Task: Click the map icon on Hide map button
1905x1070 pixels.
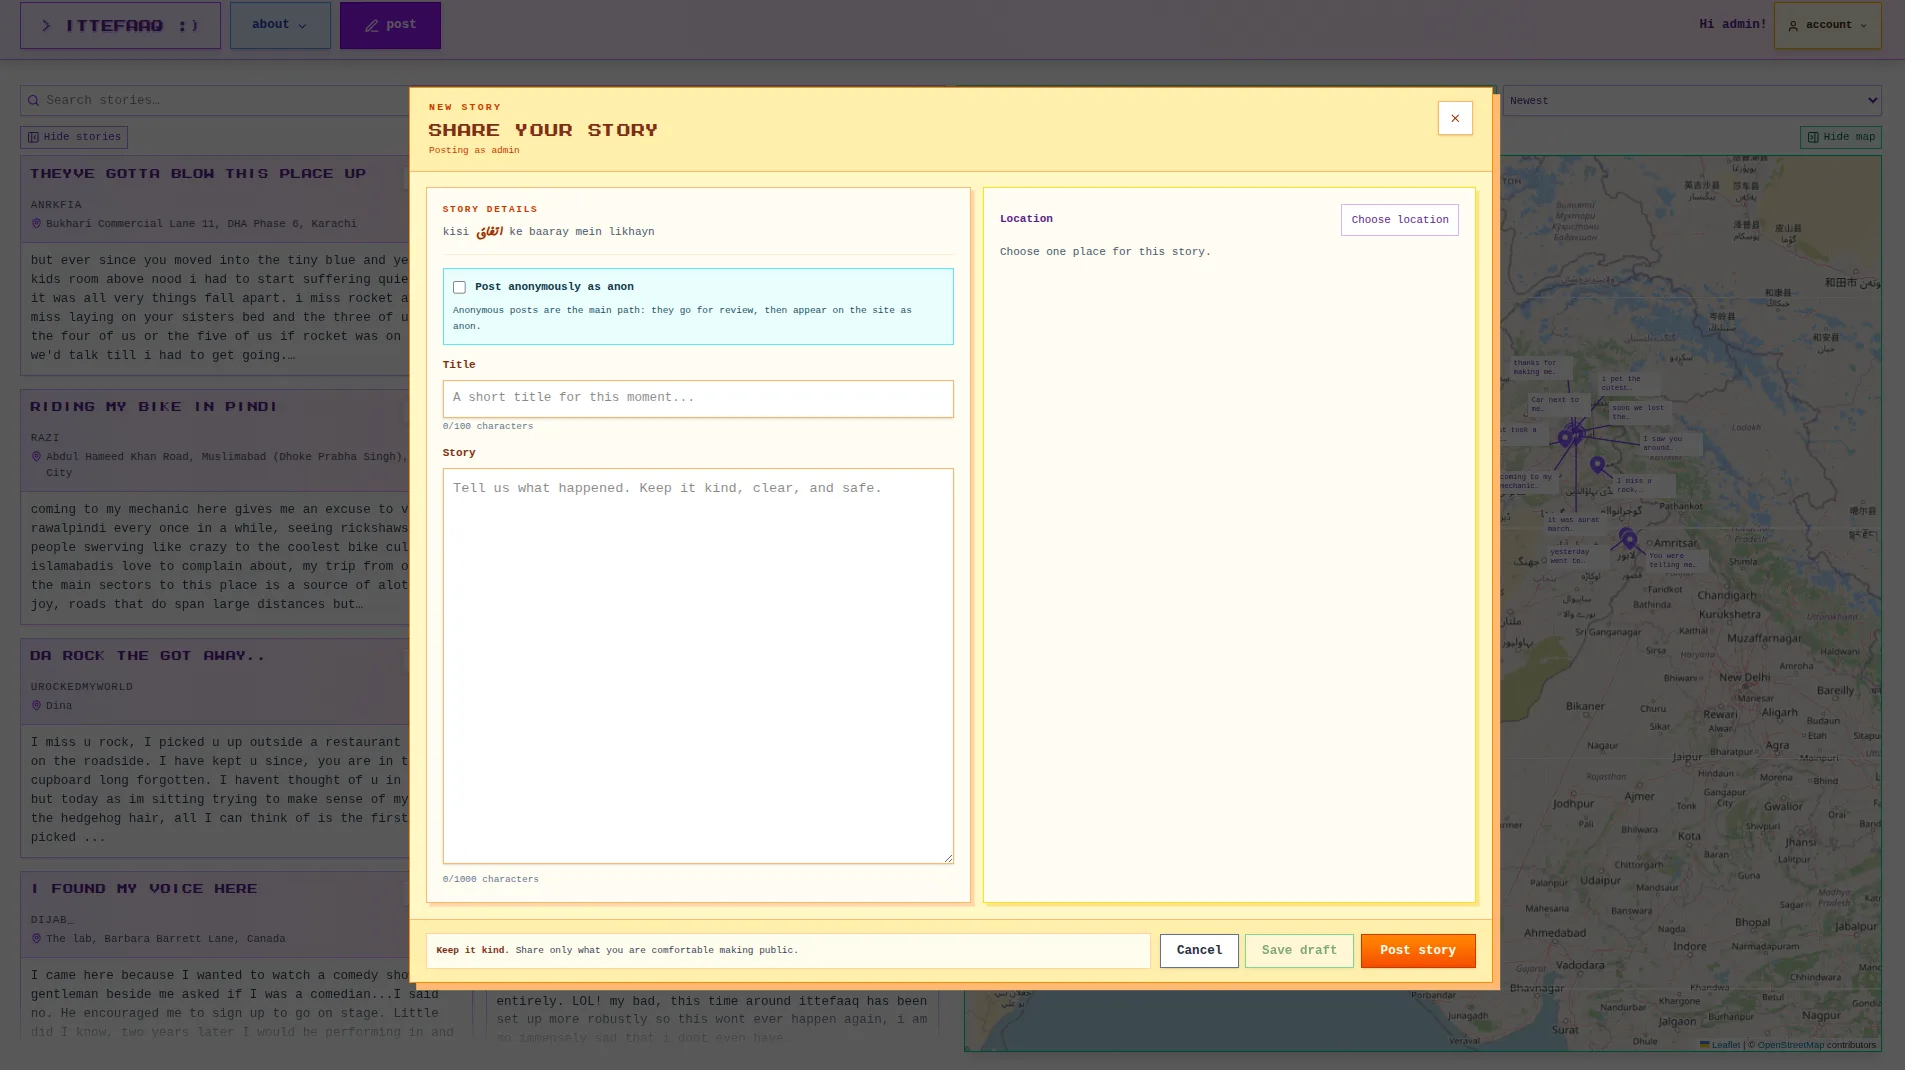Action: (x=1813, y=137)
